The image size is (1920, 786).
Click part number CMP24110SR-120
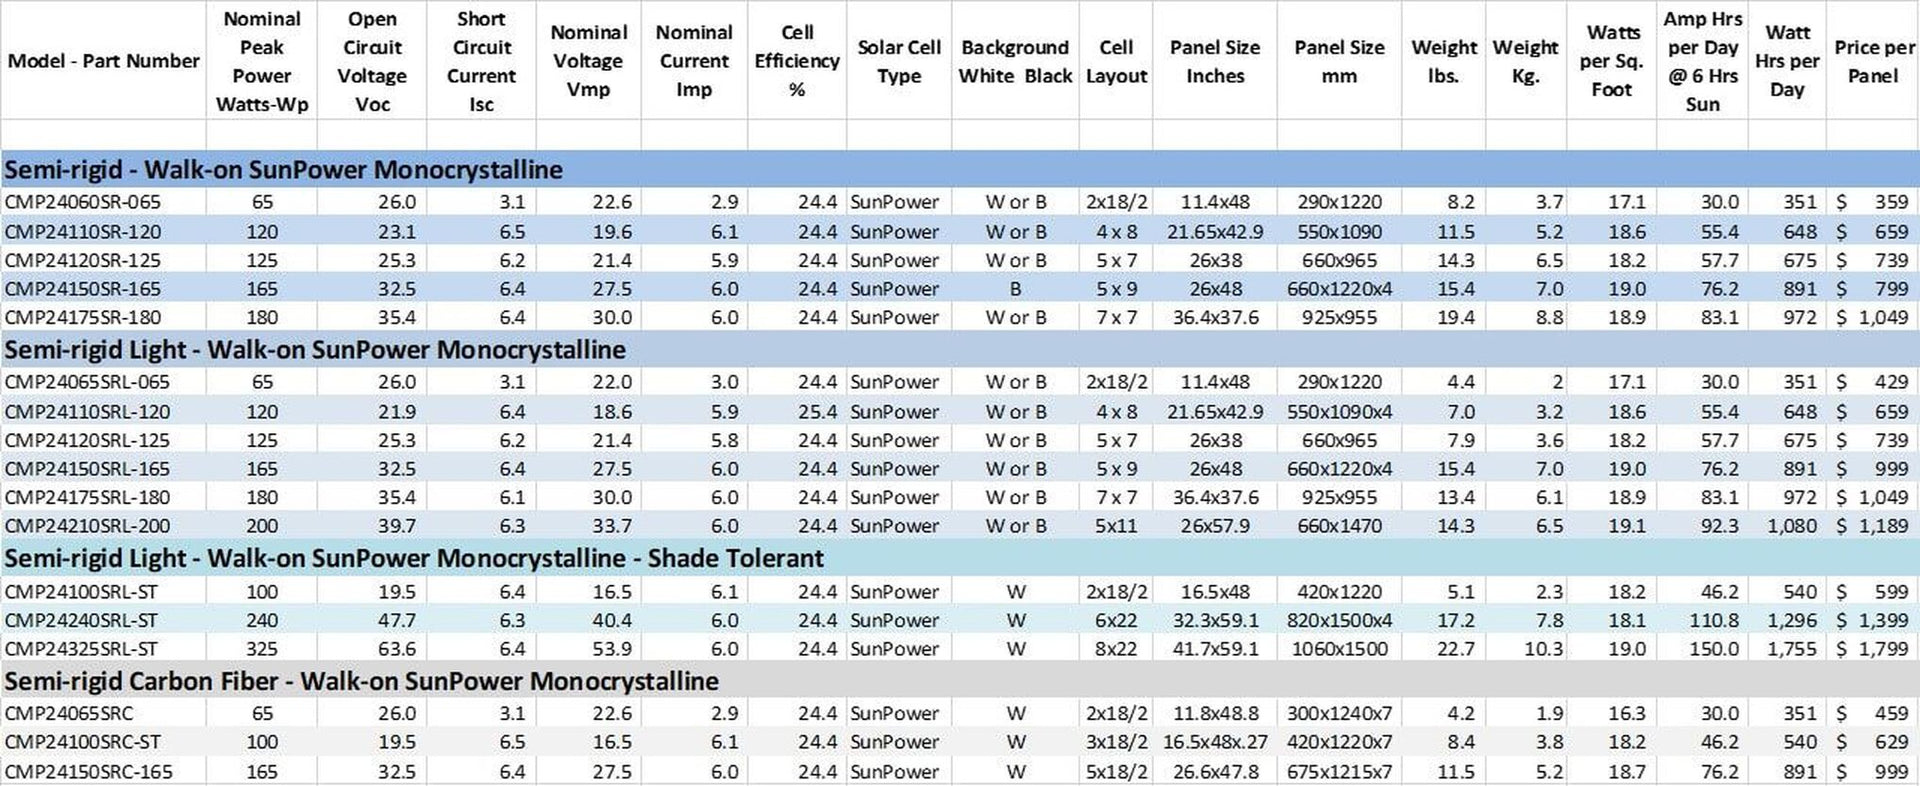[x=83, y=231]
